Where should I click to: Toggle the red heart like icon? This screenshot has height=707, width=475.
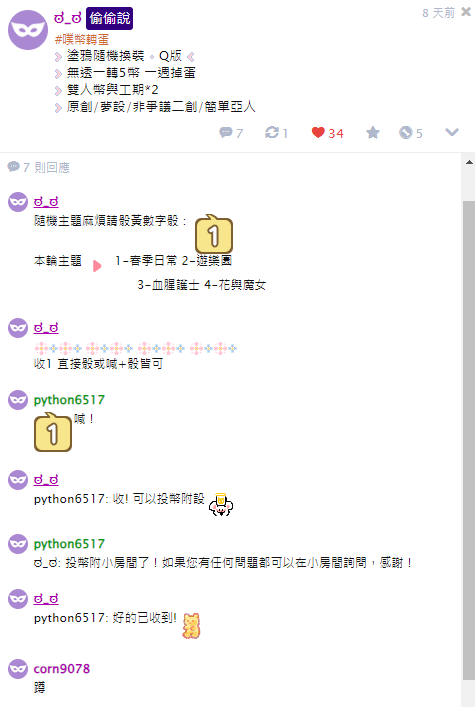click(x=318, y=133)
